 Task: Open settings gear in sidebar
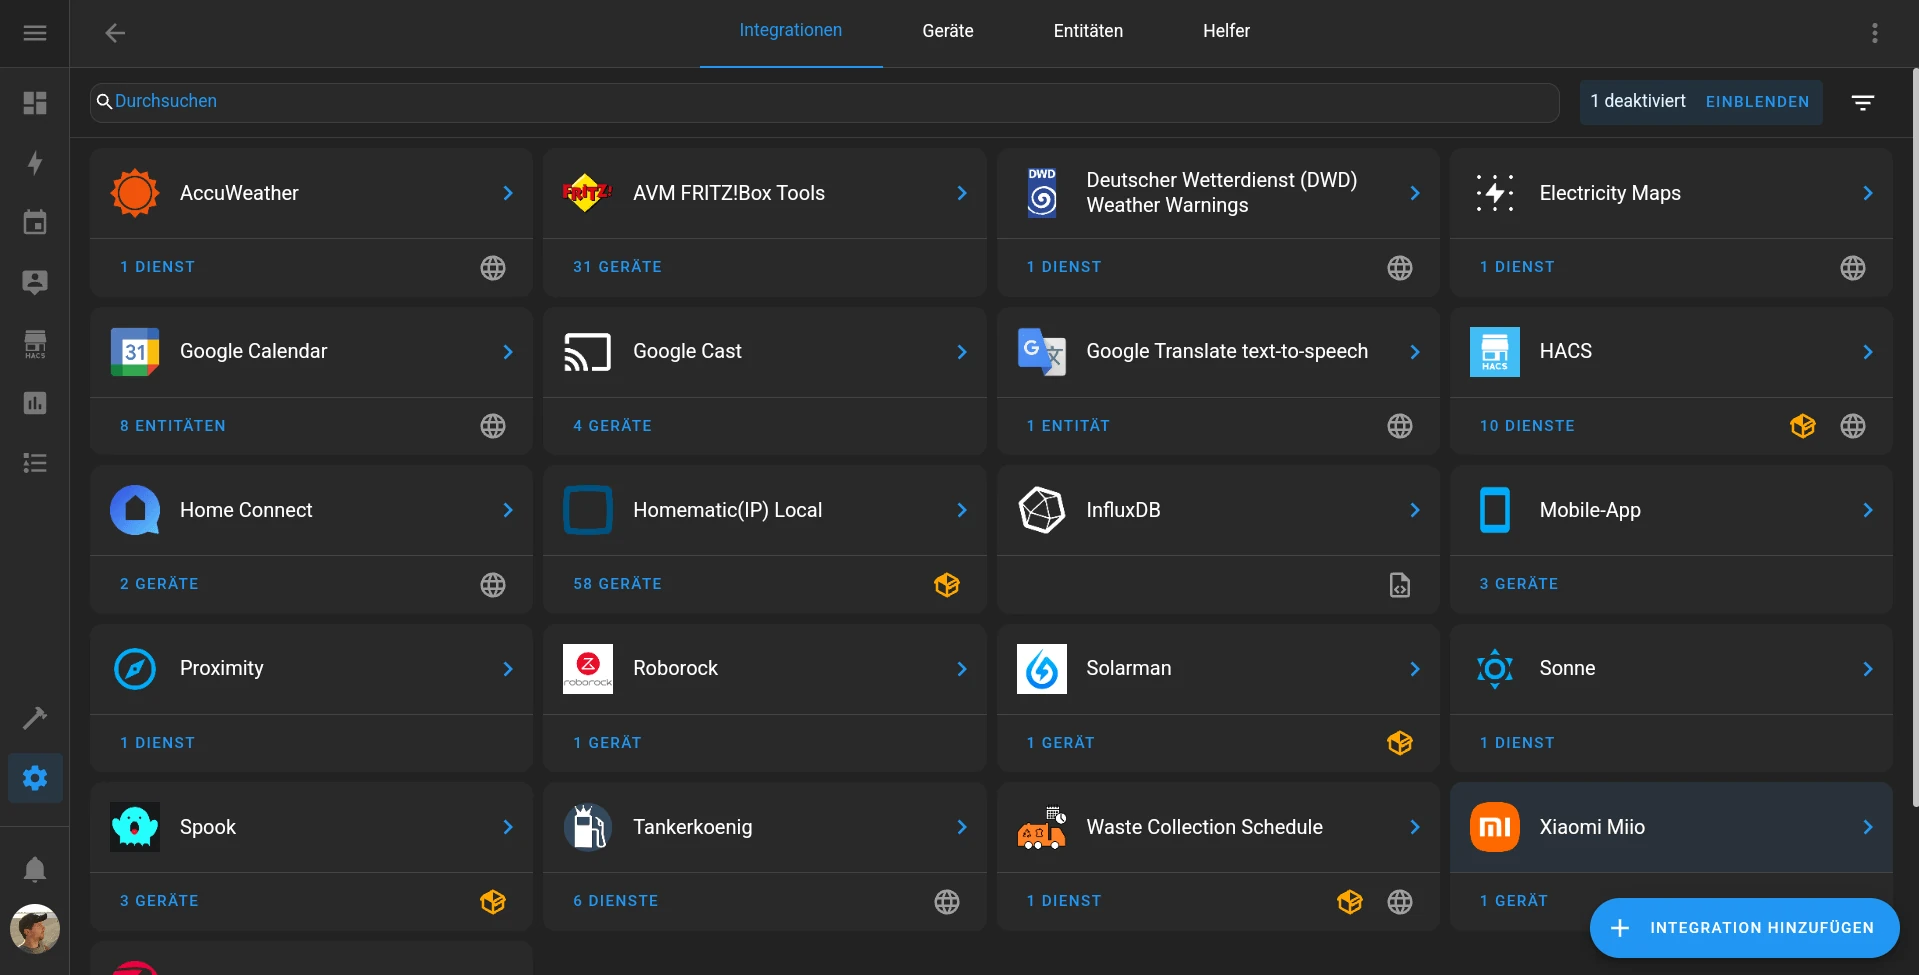click(35, 778)
